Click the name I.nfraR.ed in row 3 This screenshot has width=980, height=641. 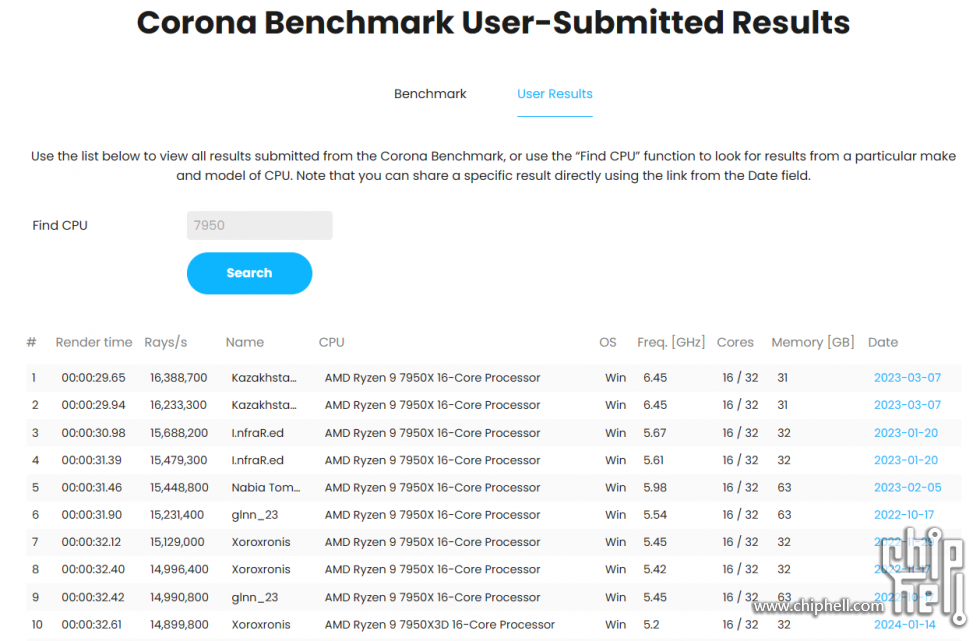(x=258, y=433)
